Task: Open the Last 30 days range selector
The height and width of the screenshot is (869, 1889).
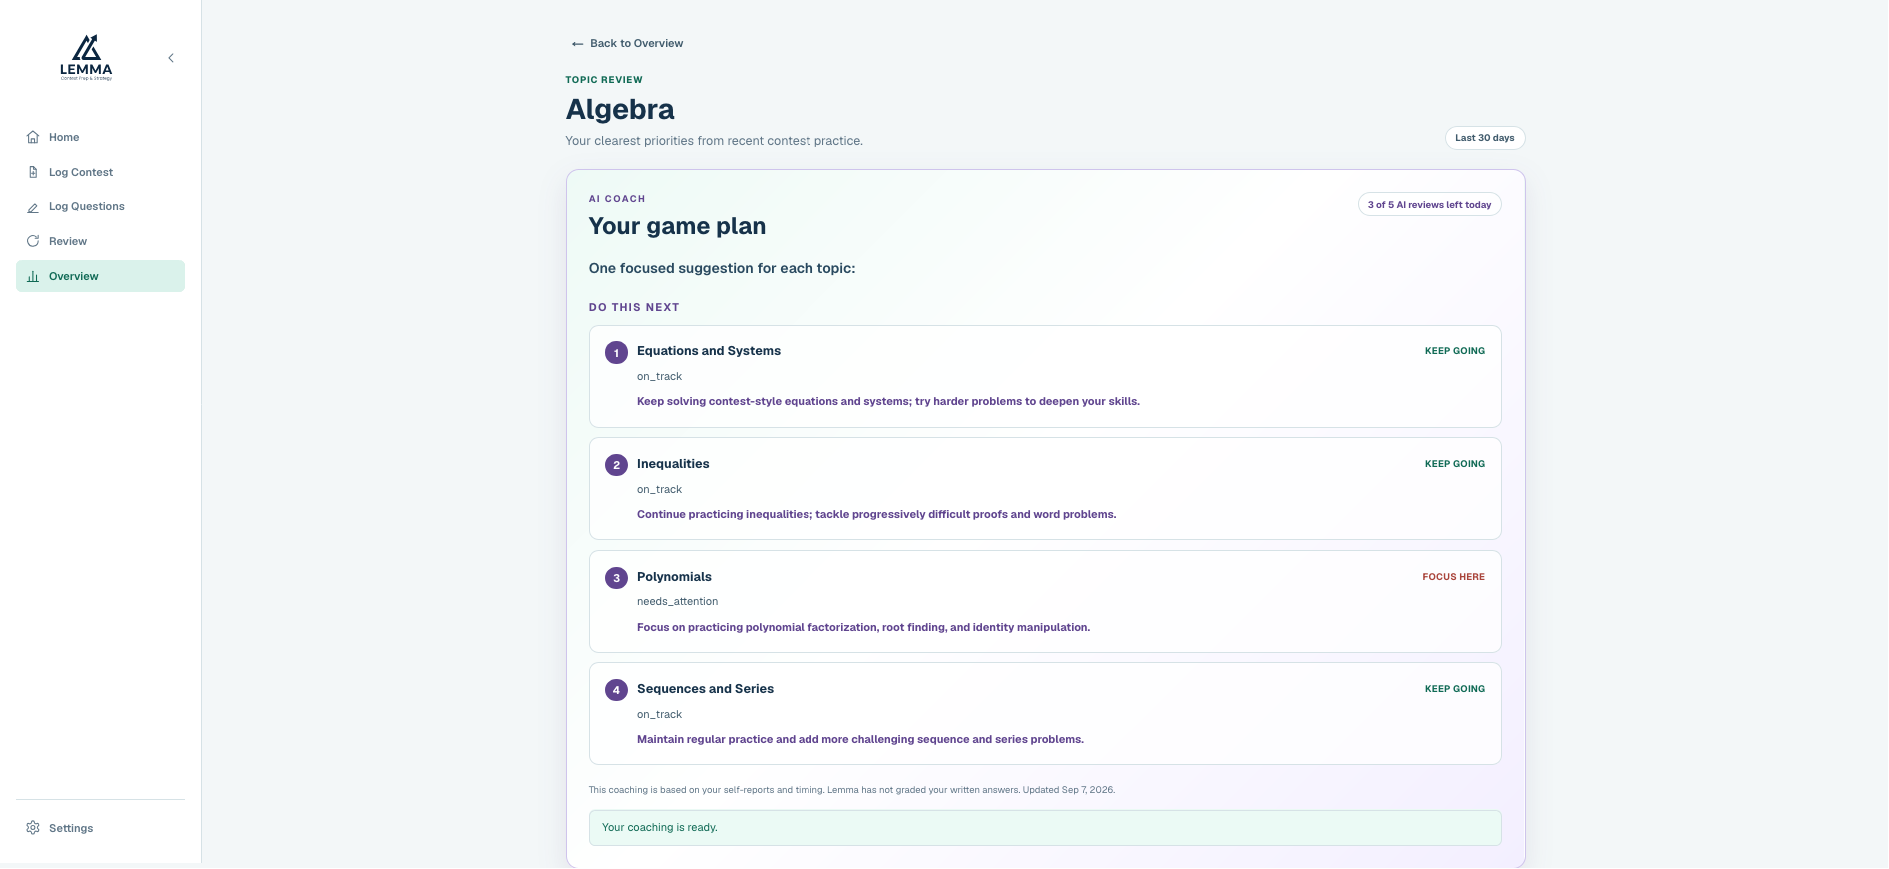Action: pyautogui.click(x=1485, y=138)
